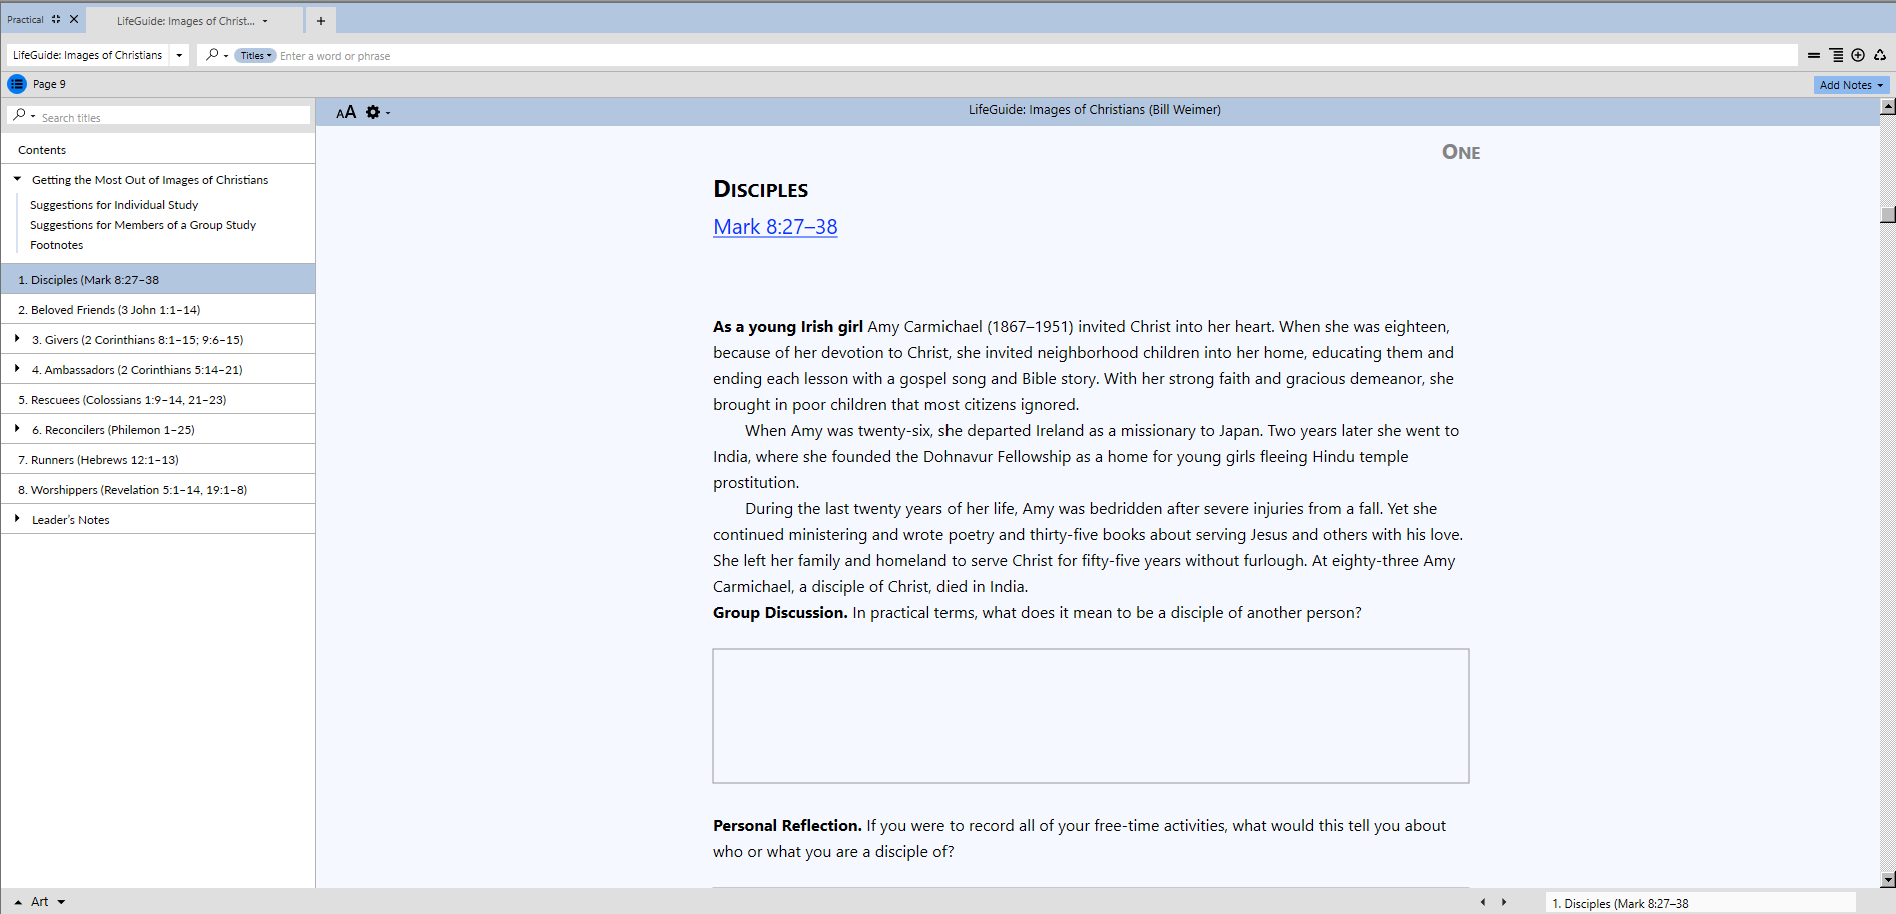The width and height of the screenshot is (1896, 914).
Task: Click the Group Discussion answer box
Action: click(x=1090, y=716)
